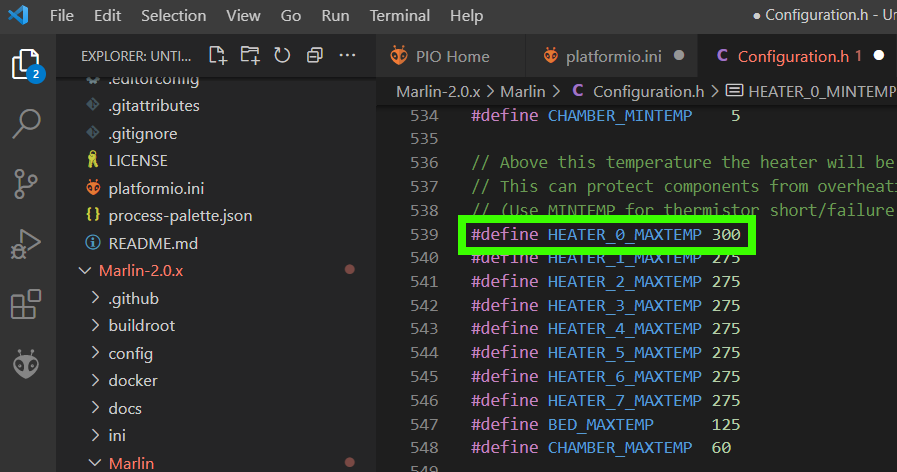
Task: Open the Extensions view
Action: [x=26, y=304]
